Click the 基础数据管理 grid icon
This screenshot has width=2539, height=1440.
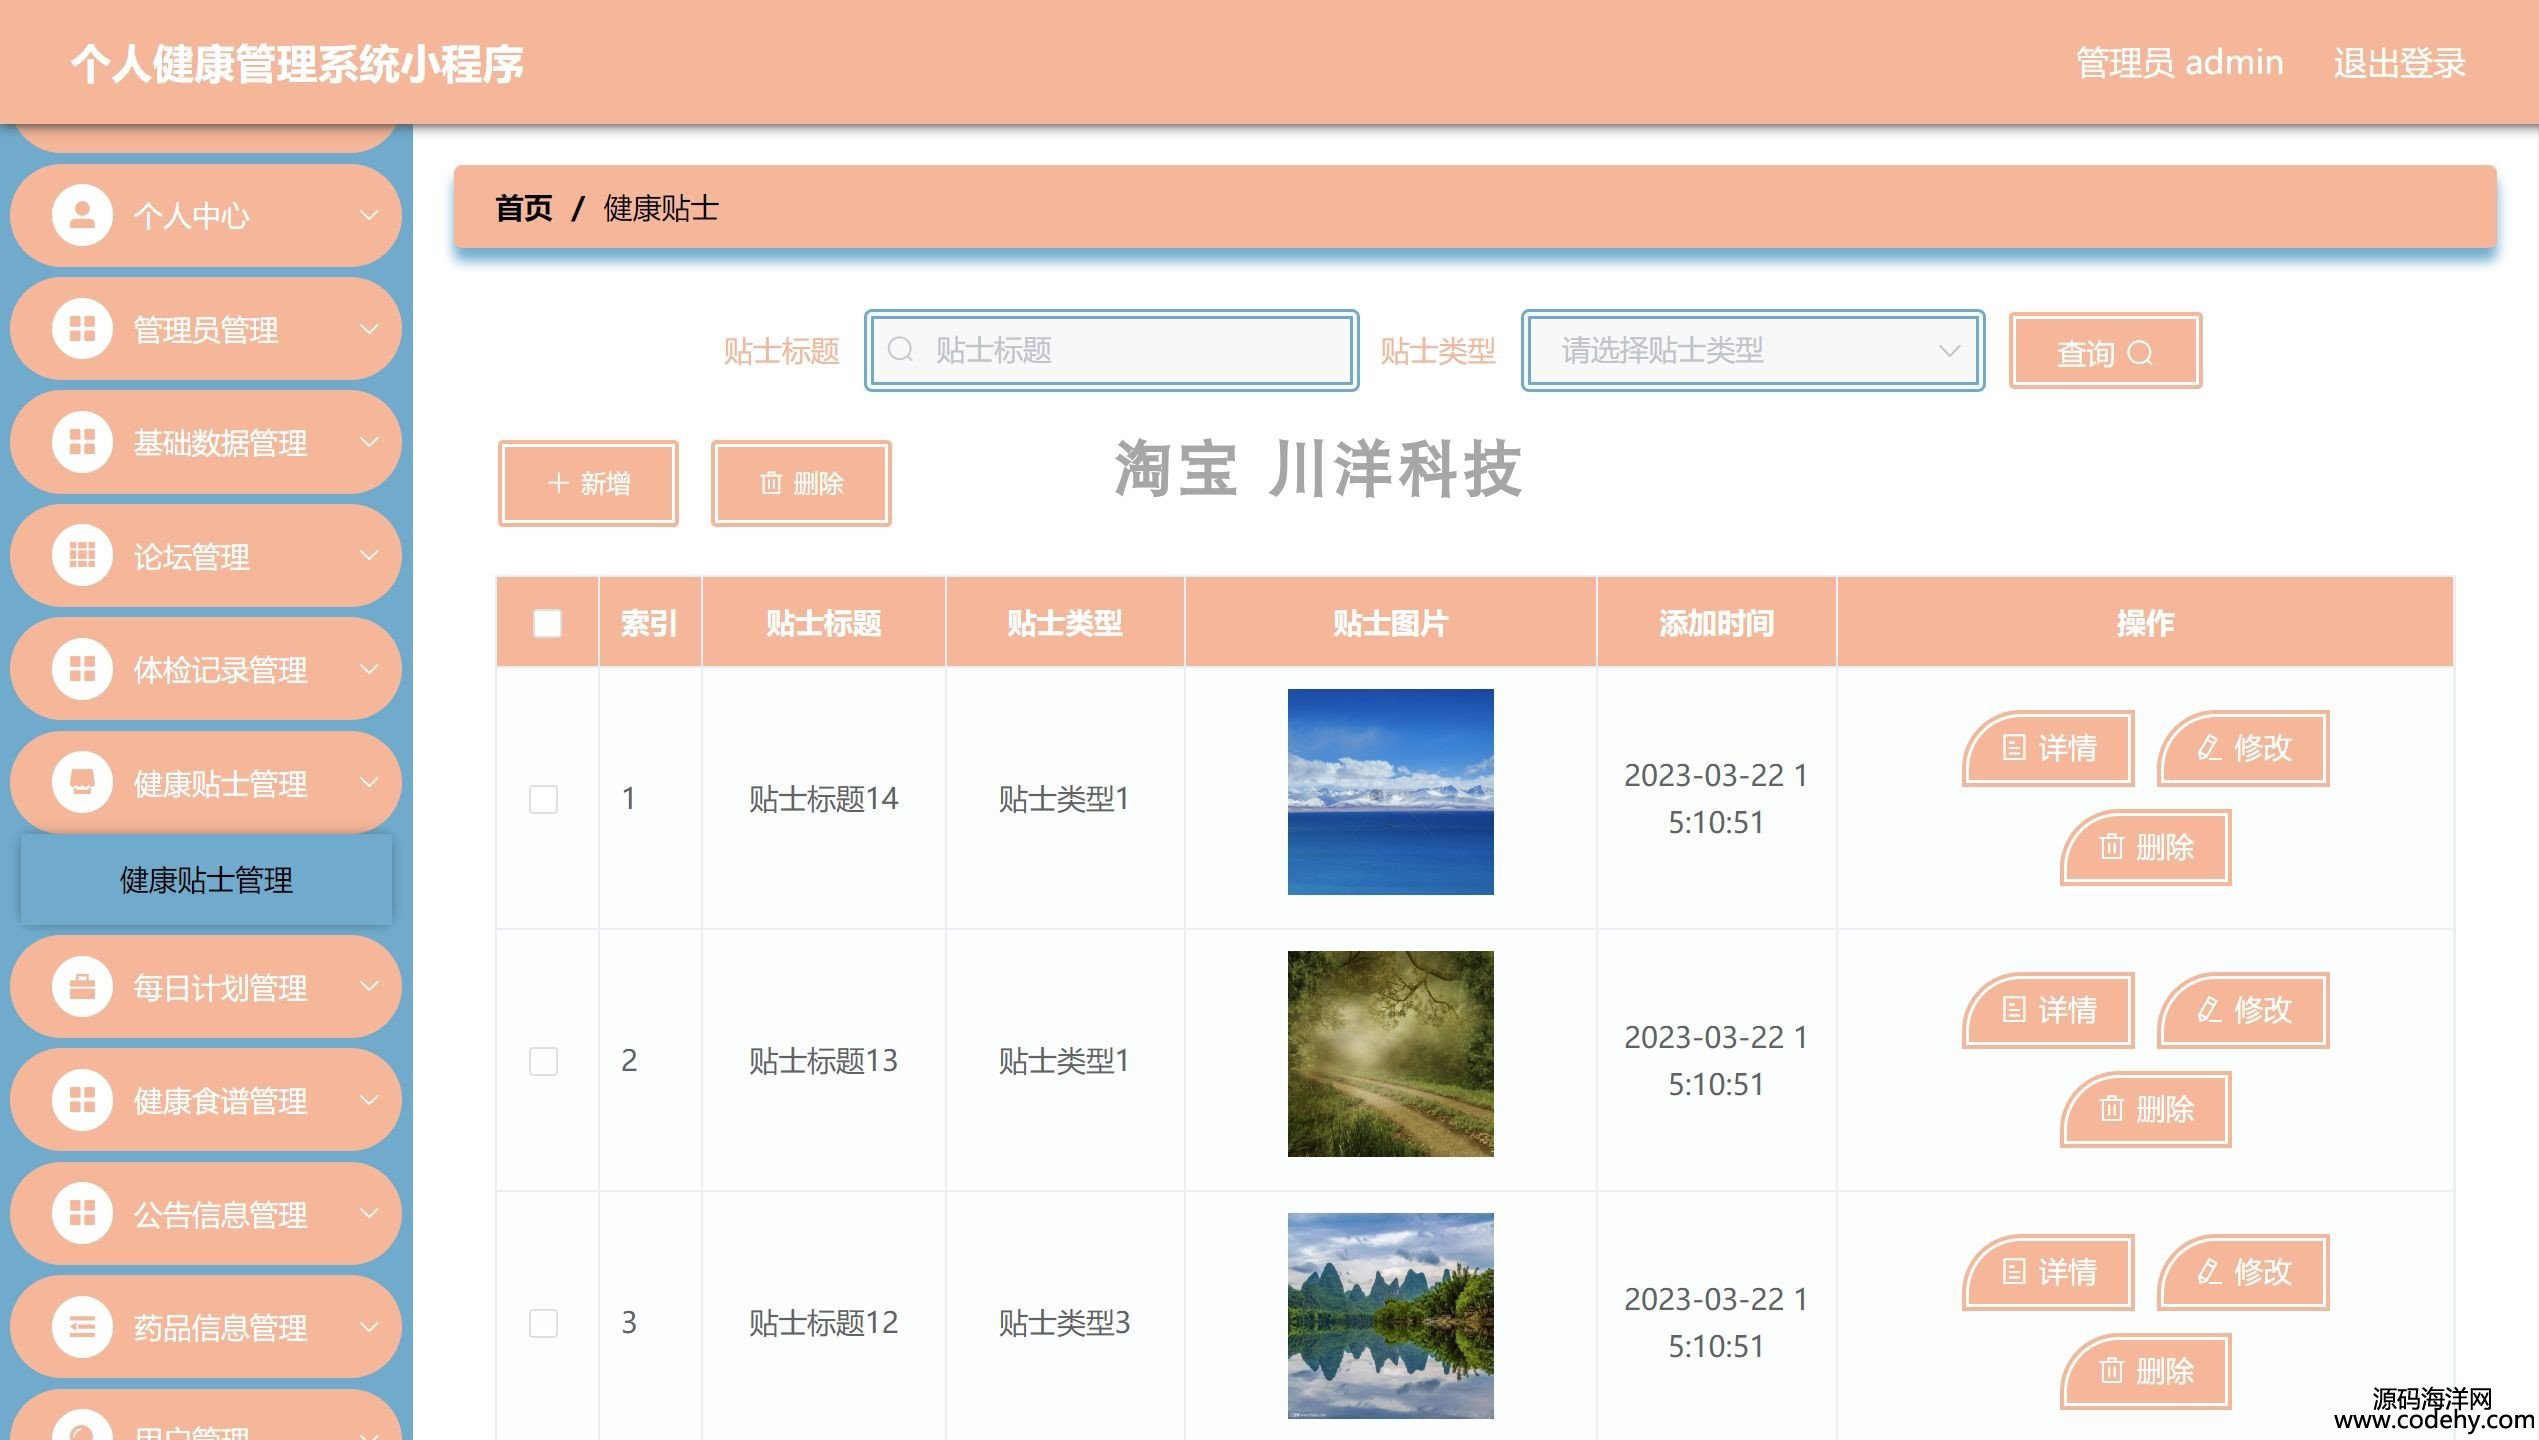82,442
